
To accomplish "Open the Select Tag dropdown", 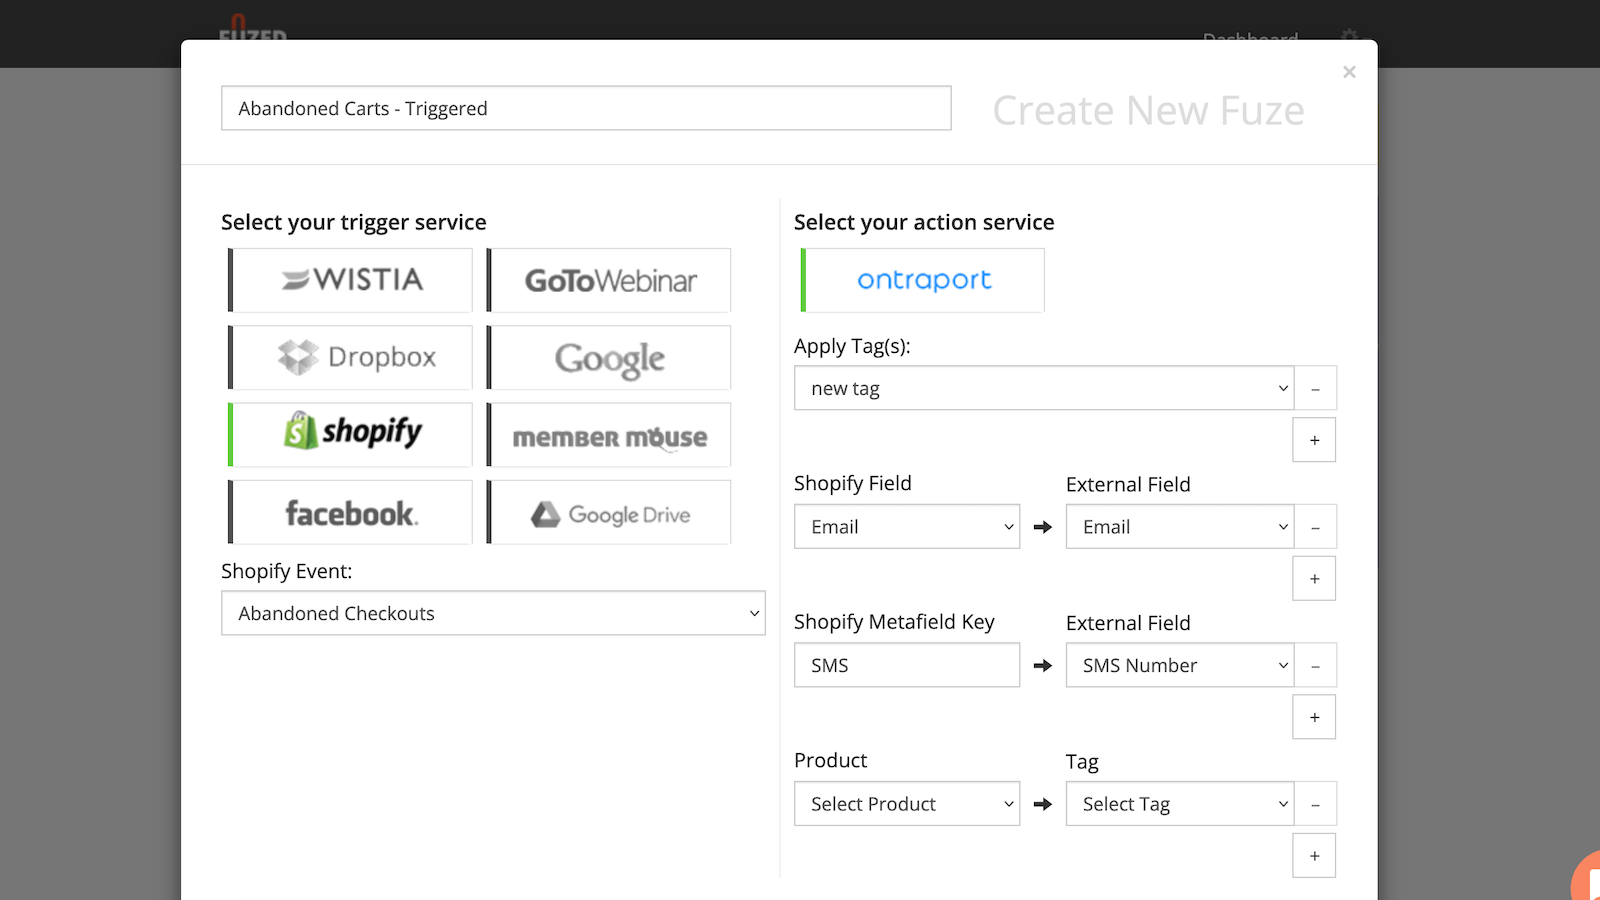I will [1180, 803].
